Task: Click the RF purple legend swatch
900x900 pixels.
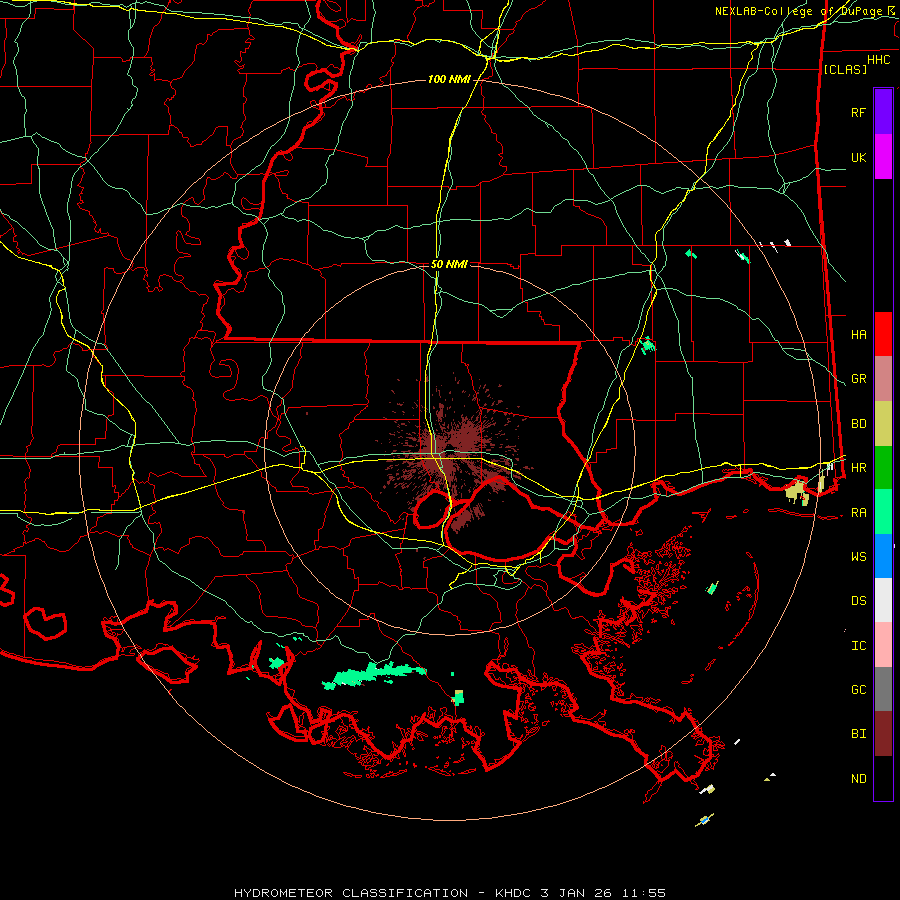Action: 883,111
